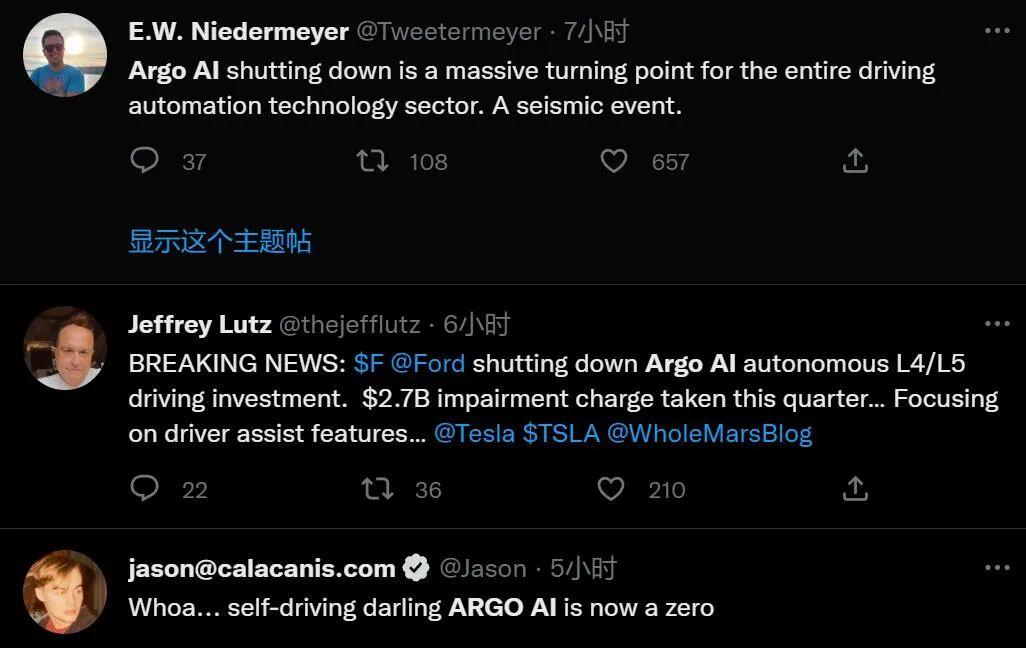This screenshot has width=1026, height=648.
Task: Like the tweet with 210 likes
Action: (x=611, y=489)
